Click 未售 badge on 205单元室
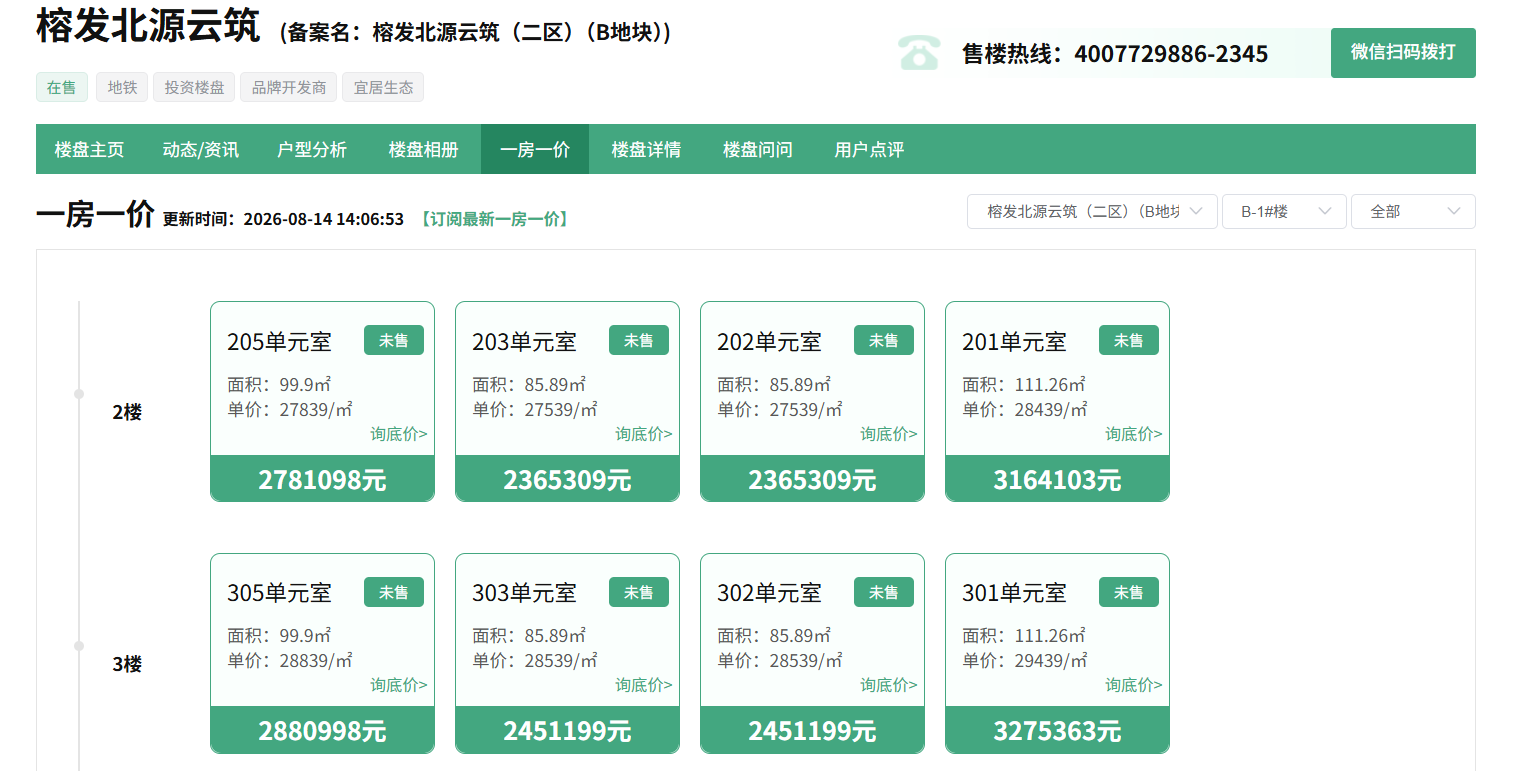 tap(394, 340)
